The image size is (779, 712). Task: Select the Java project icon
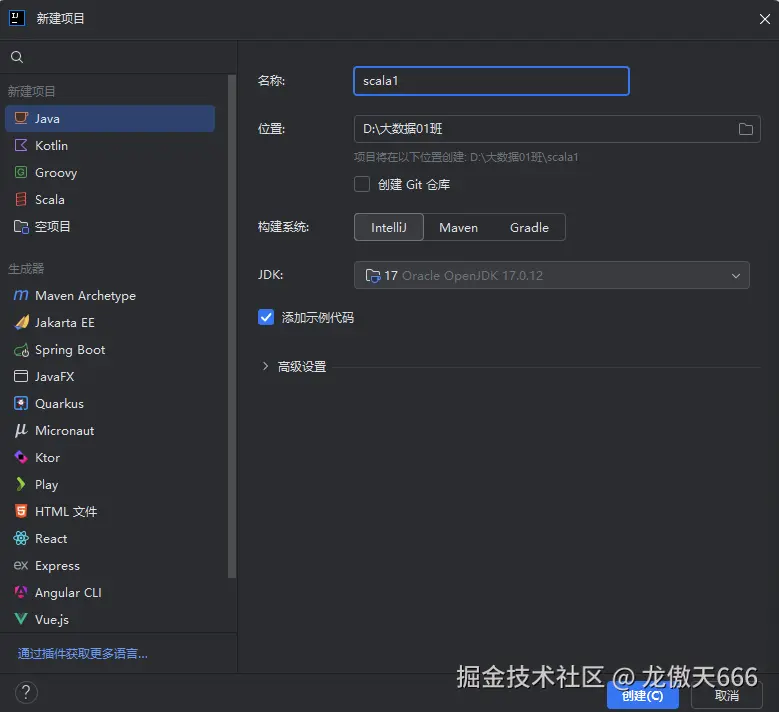pyautogui.click(x=21, y=118)
